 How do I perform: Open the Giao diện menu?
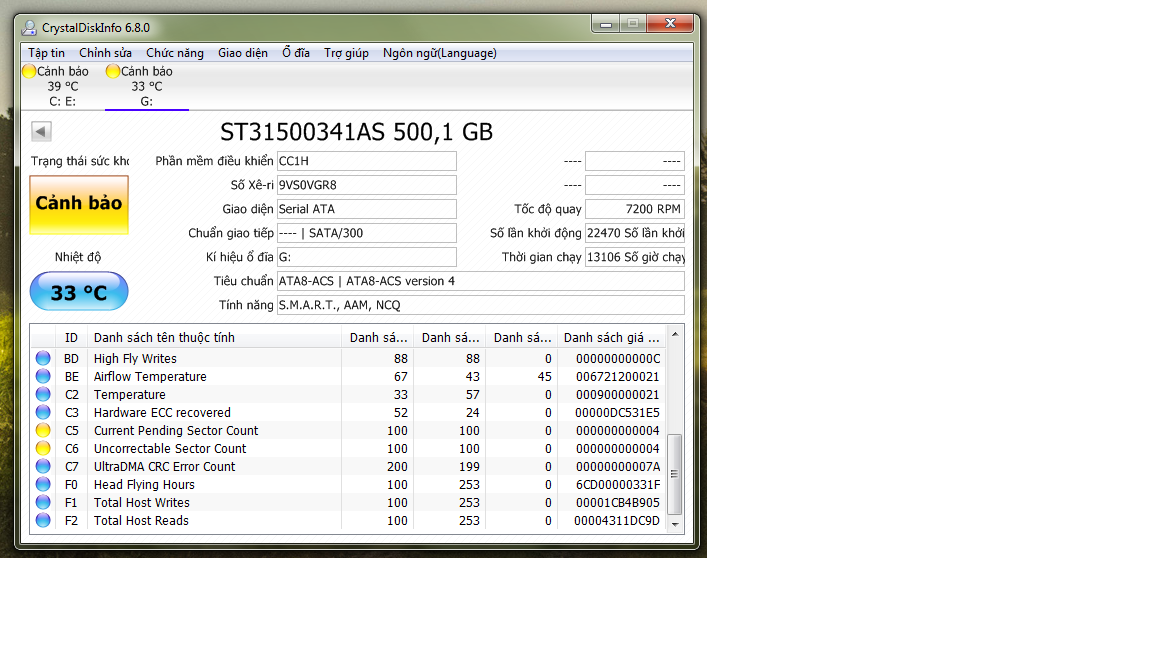pos(243,53)
